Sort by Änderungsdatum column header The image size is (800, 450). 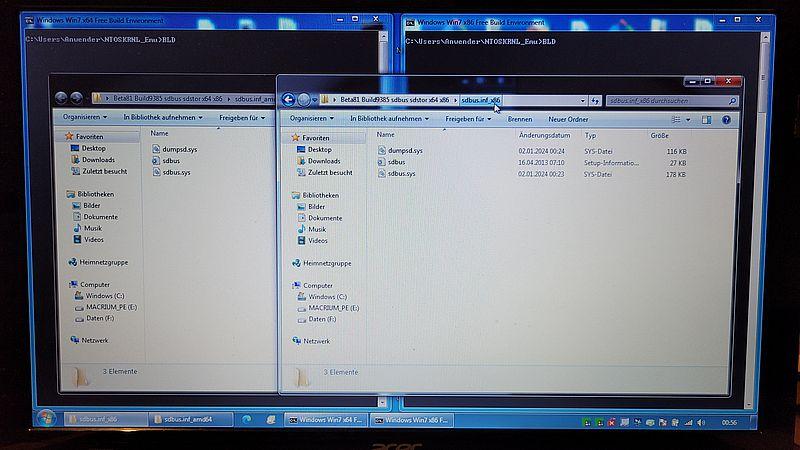544,135
